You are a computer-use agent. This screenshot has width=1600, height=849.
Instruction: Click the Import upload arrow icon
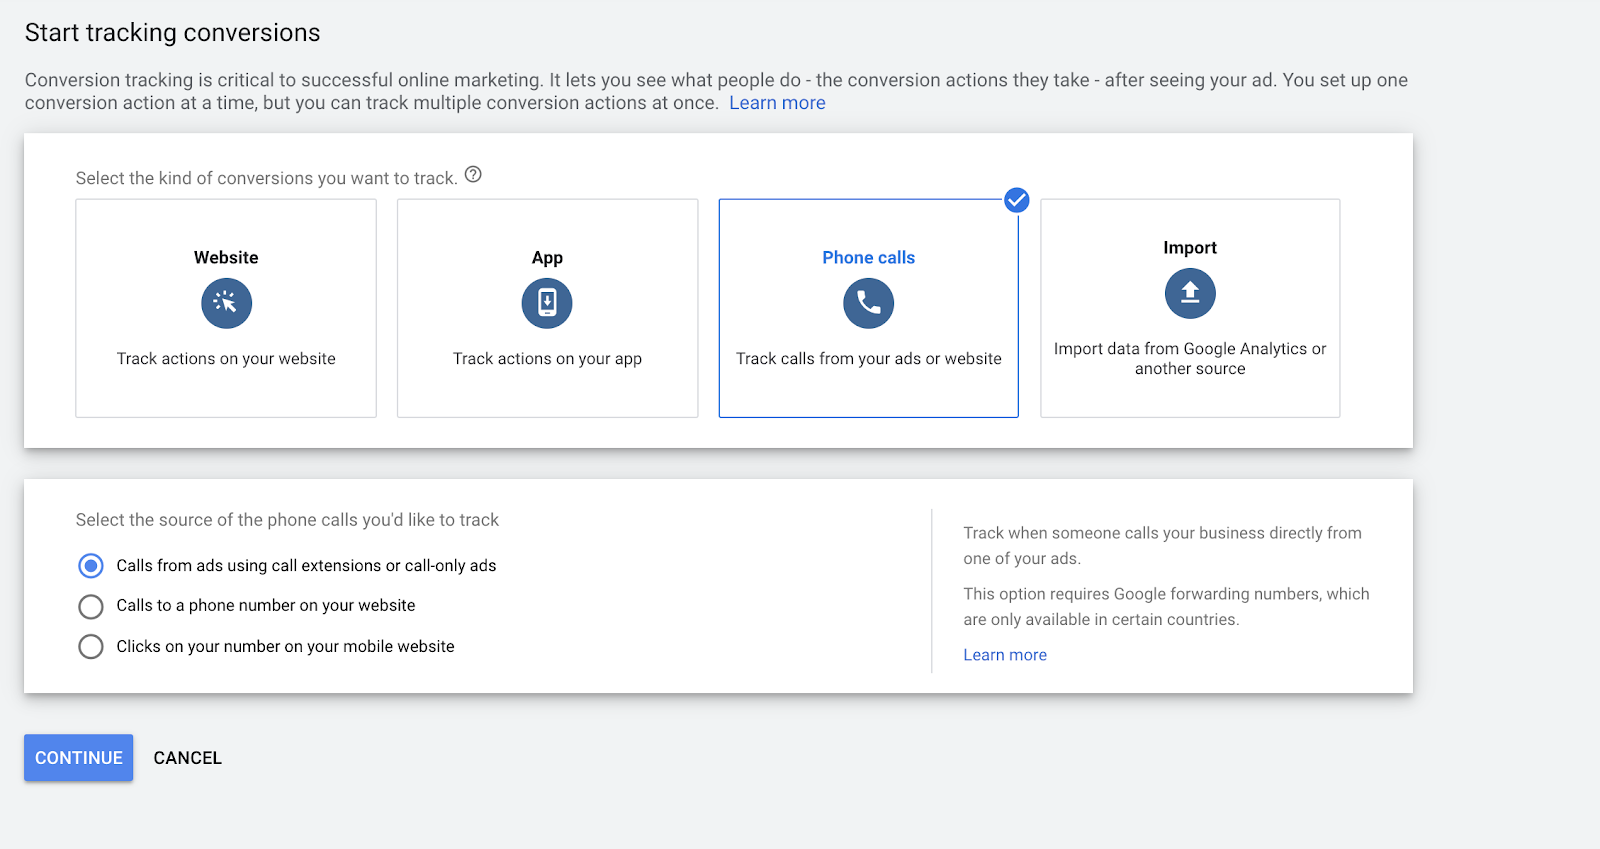tap(1190, 293)
